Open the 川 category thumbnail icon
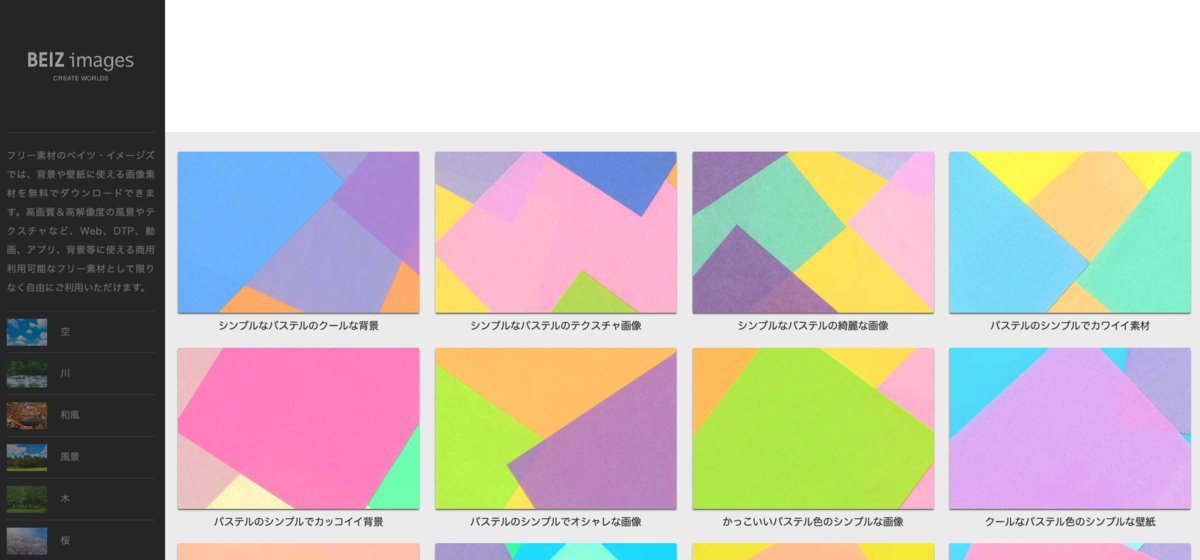Viewport: 1200px width, 560px height. pyautogui.click(x=27, y=374)
